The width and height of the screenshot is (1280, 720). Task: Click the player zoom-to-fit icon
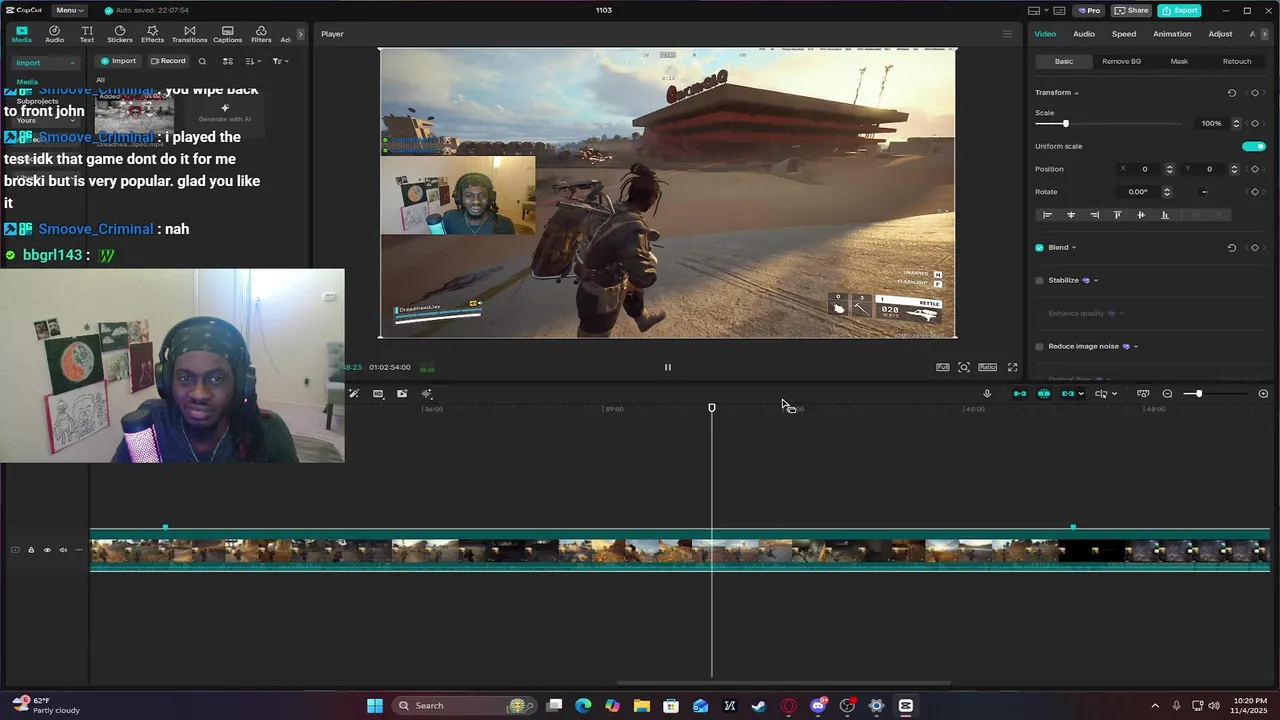(x=964, y=367)
